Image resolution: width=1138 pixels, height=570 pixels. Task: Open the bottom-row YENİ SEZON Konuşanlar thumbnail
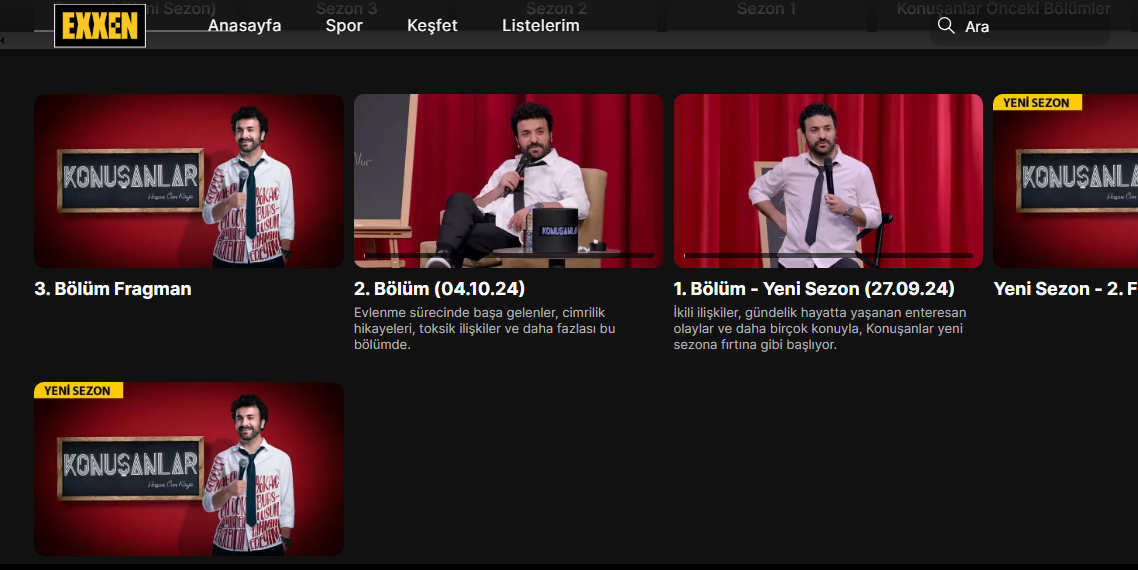(x=189, y=469)
